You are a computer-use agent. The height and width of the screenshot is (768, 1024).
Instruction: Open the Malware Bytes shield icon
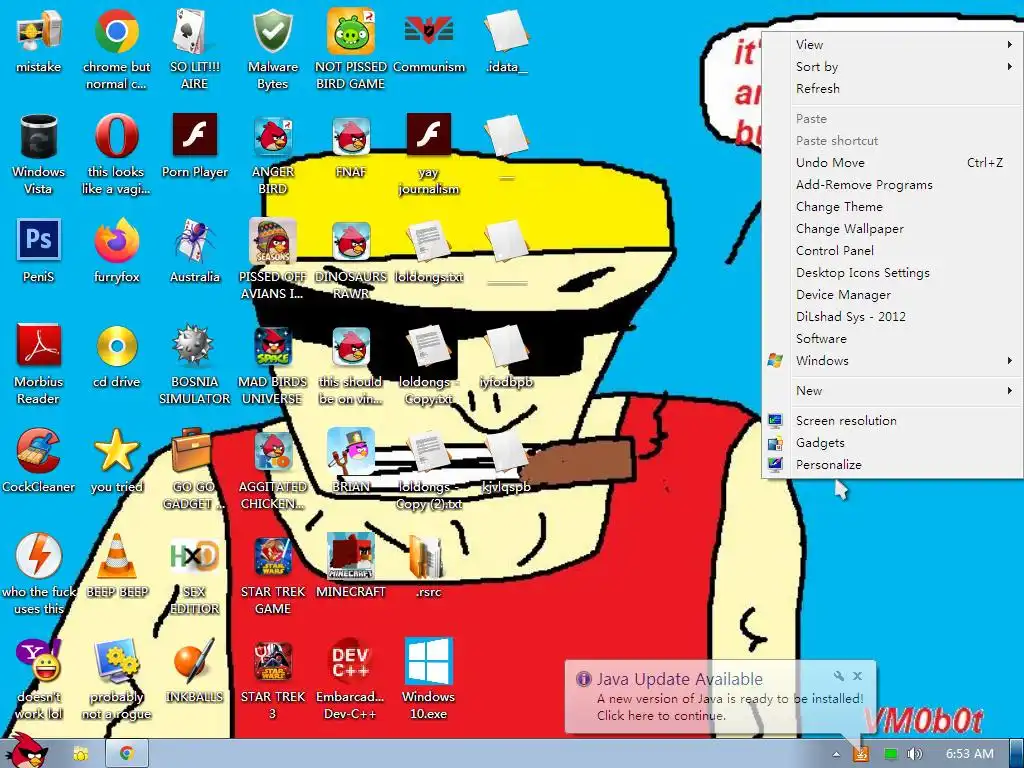(x=272, y=31)
